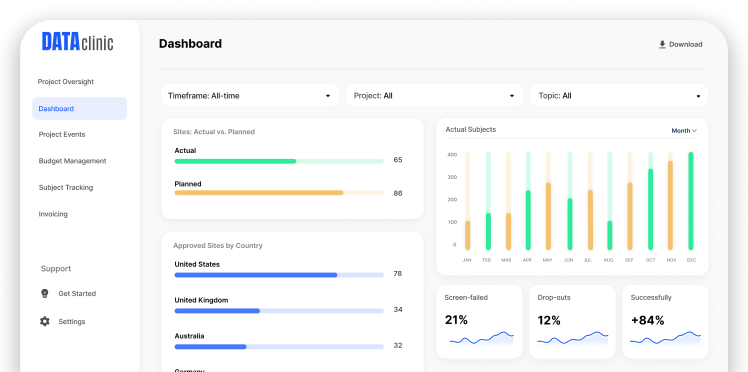Viewport: 748px width, 372px height.
Task: Click the Get Started lightbulb icon
Action: 44,293
